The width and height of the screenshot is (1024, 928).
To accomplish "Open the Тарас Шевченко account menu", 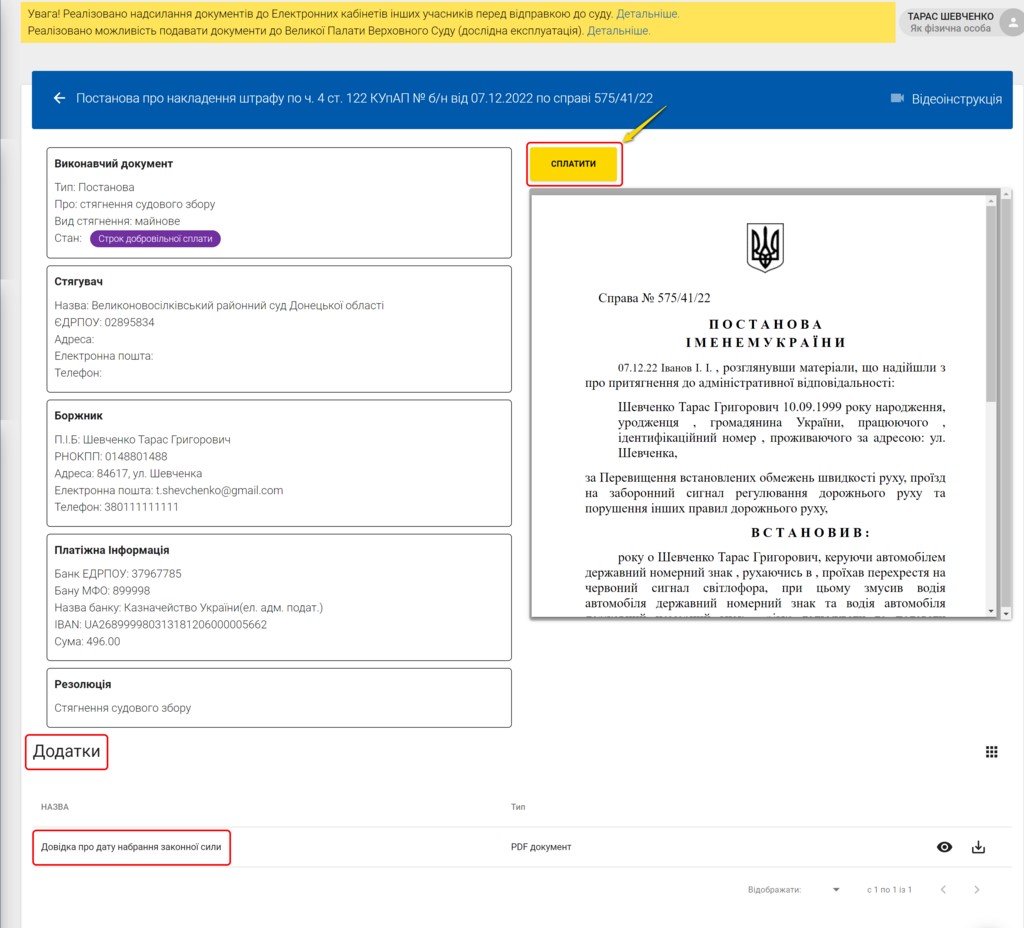I will point(950,22).
